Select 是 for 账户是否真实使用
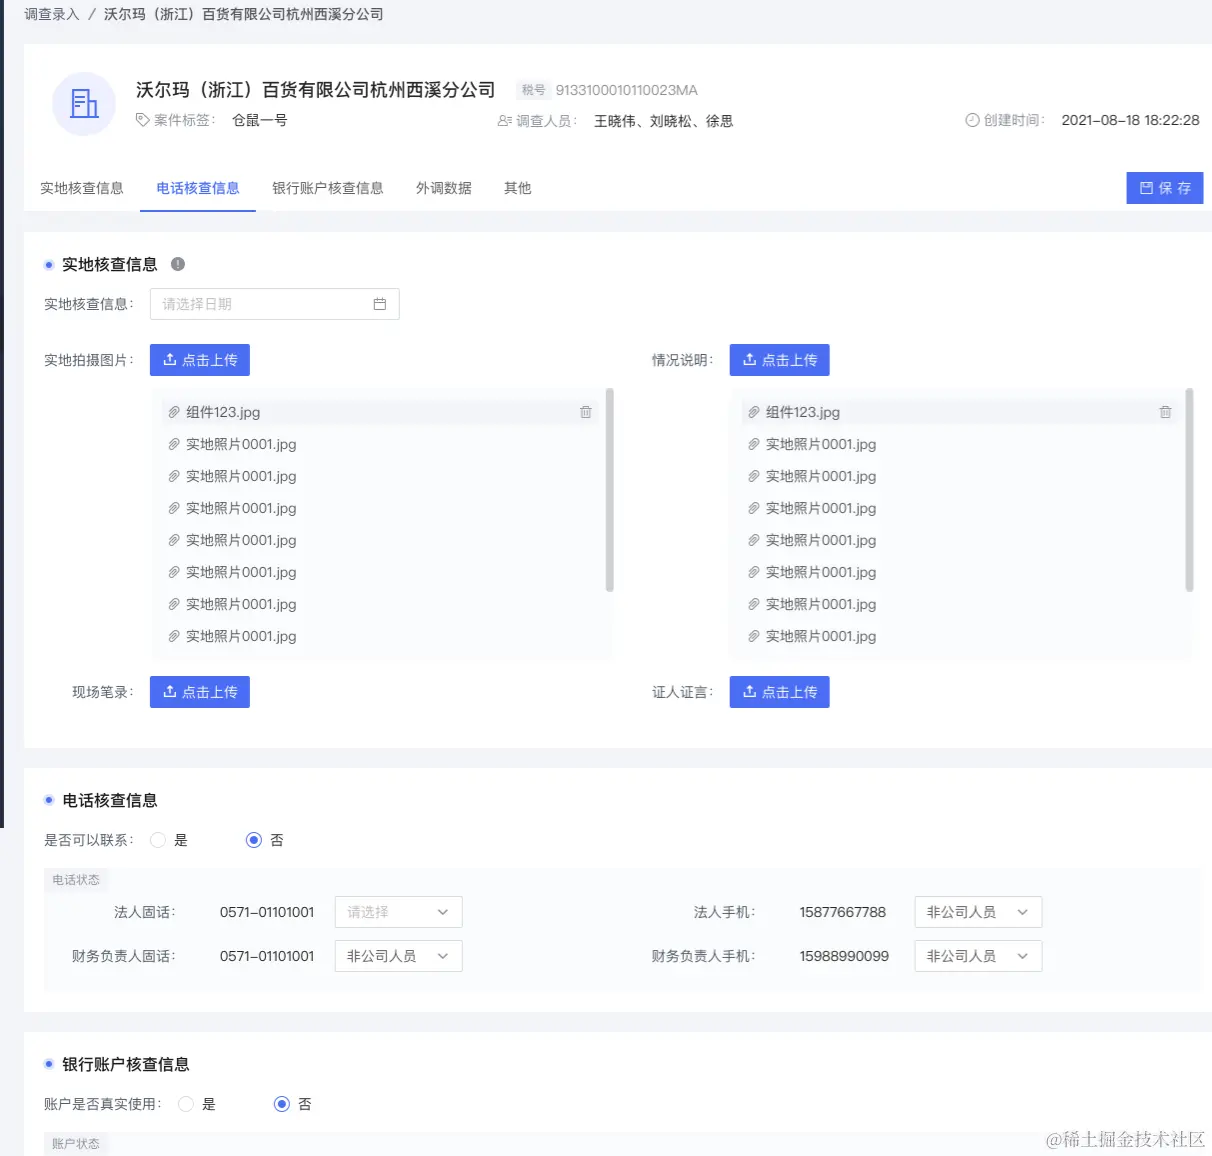1212x1156 pixels. [x=186, y=1104]
